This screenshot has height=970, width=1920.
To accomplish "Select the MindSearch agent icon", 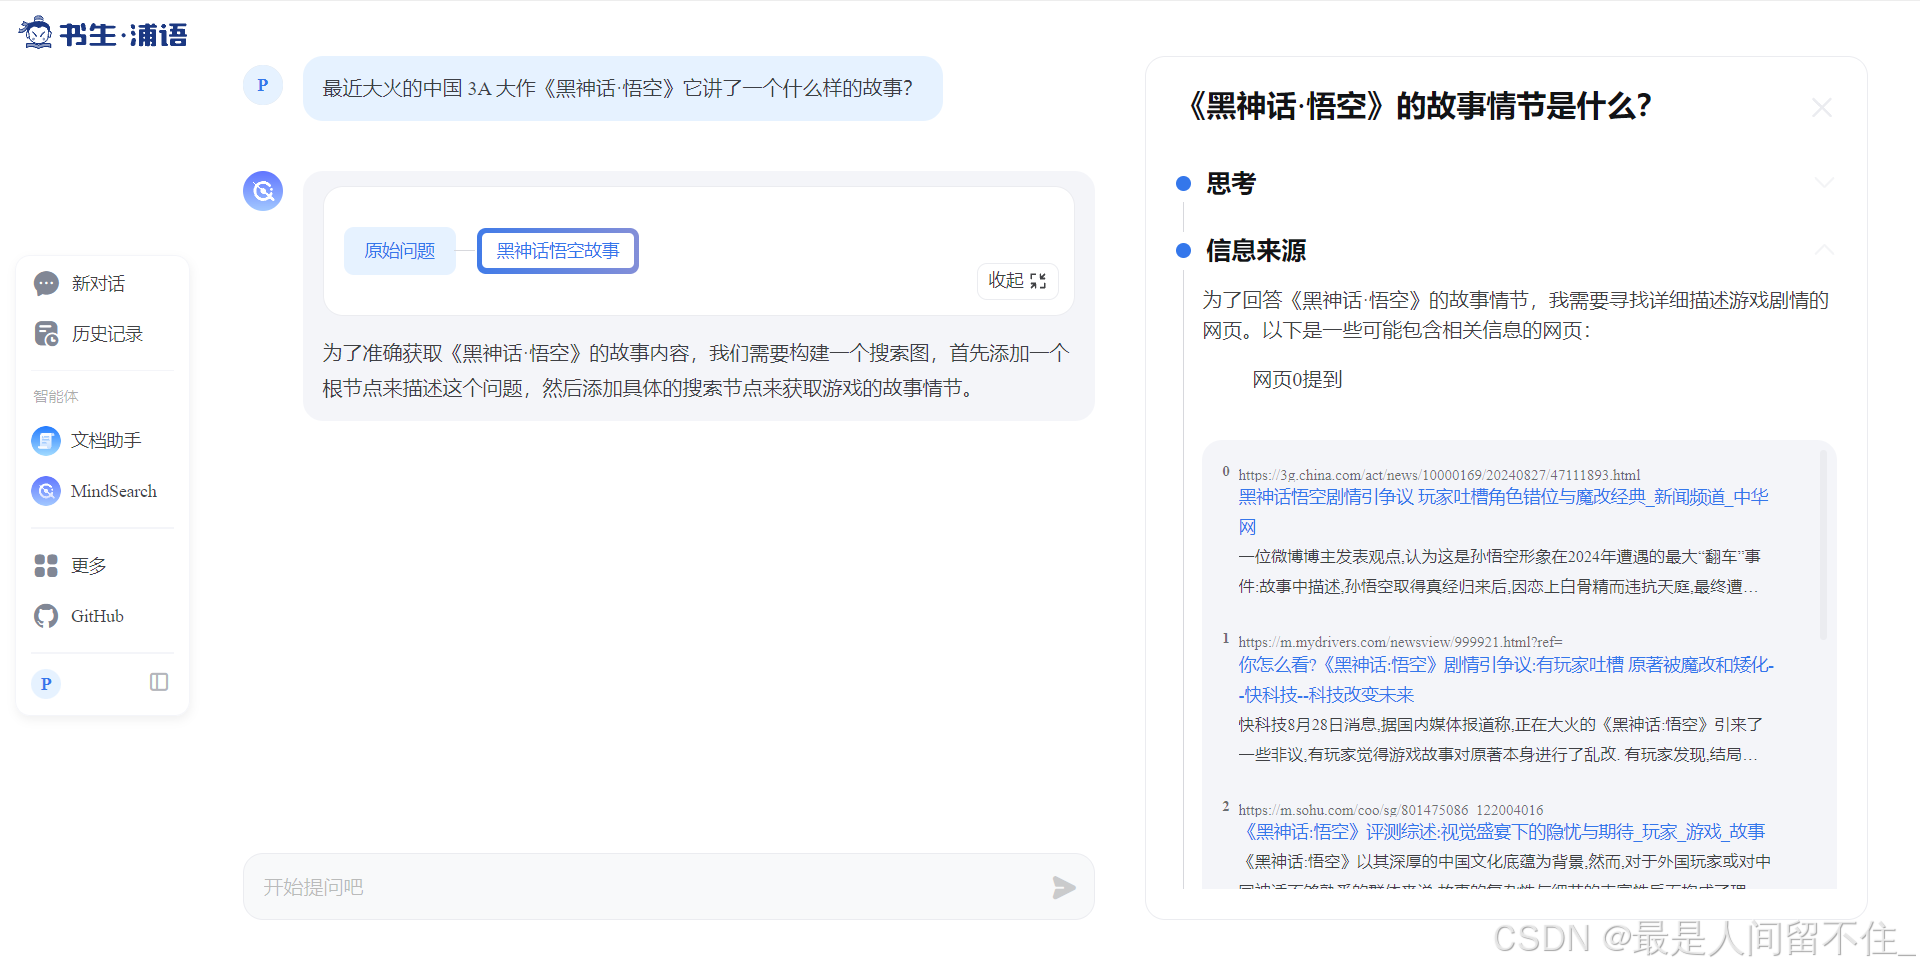I will coord(46,491).
